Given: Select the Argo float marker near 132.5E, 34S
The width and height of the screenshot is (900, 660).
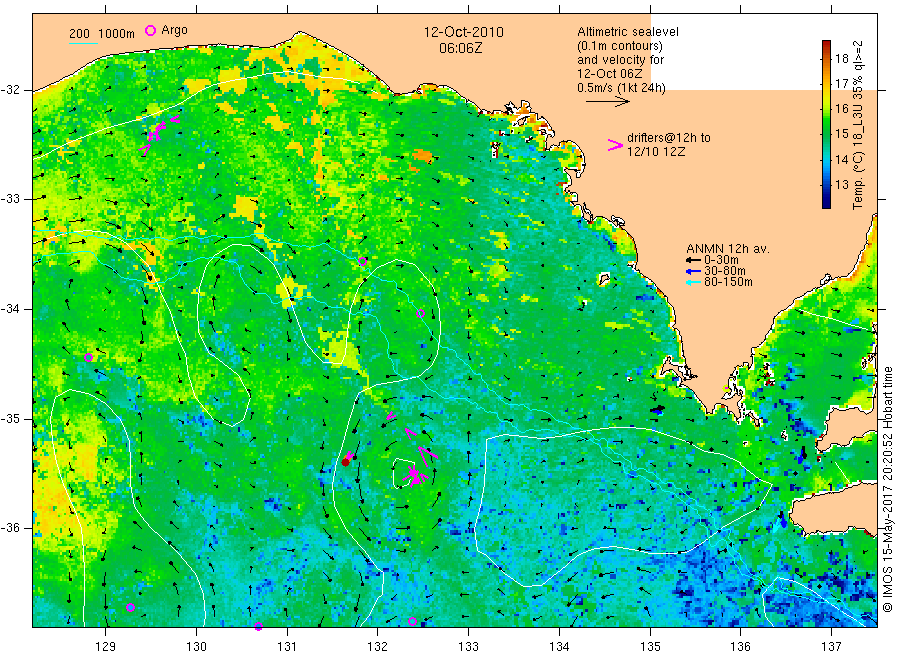Looking at the screenshot, I should tap(420, 313).
